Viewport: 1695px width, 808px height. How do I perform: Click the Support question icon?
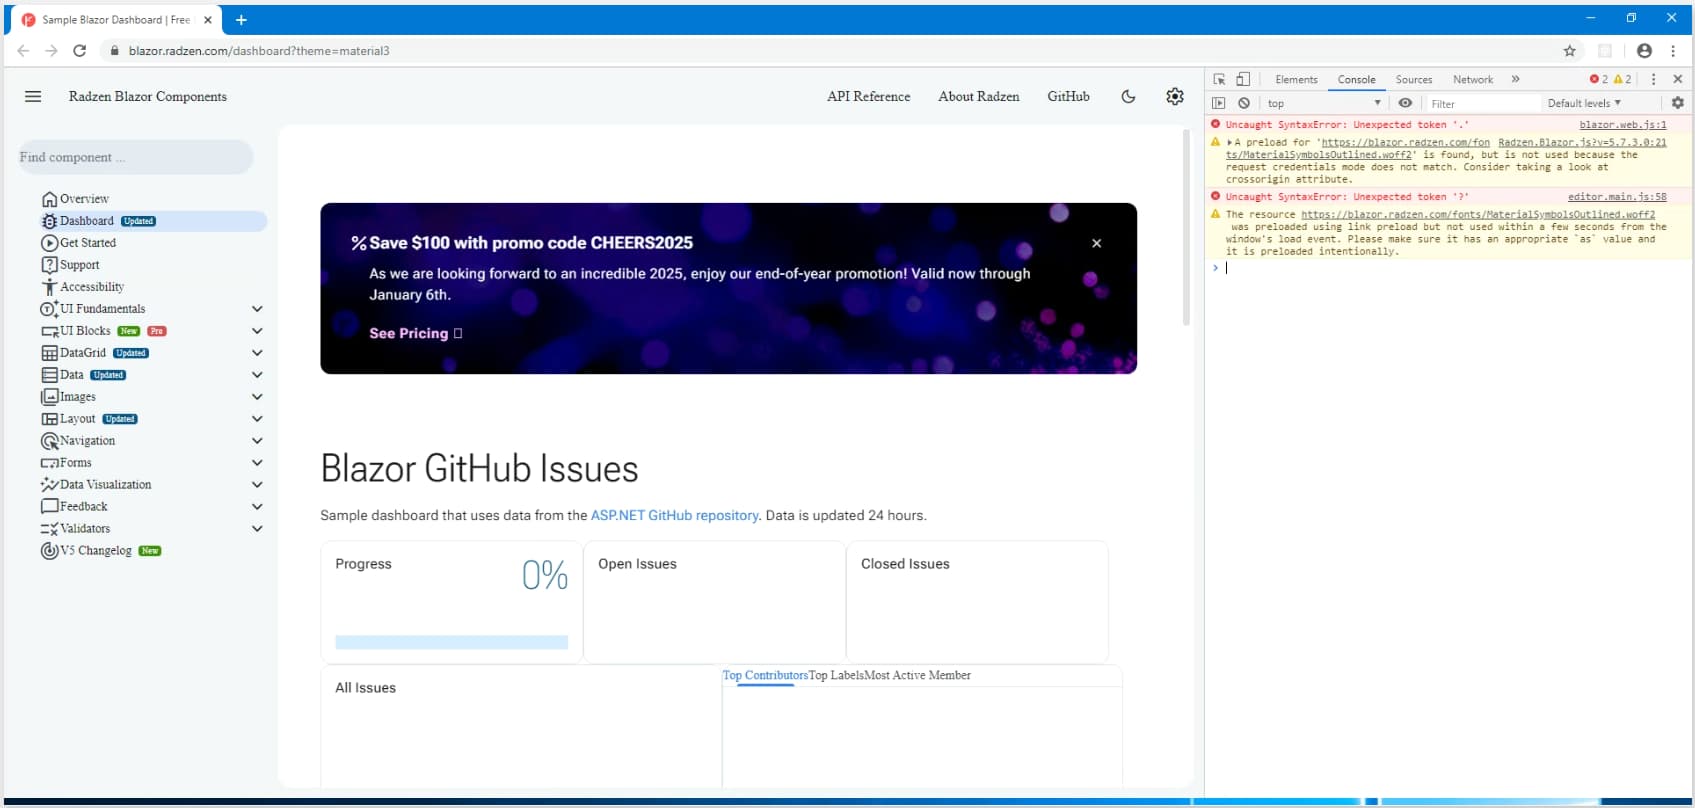pos(49,265)
